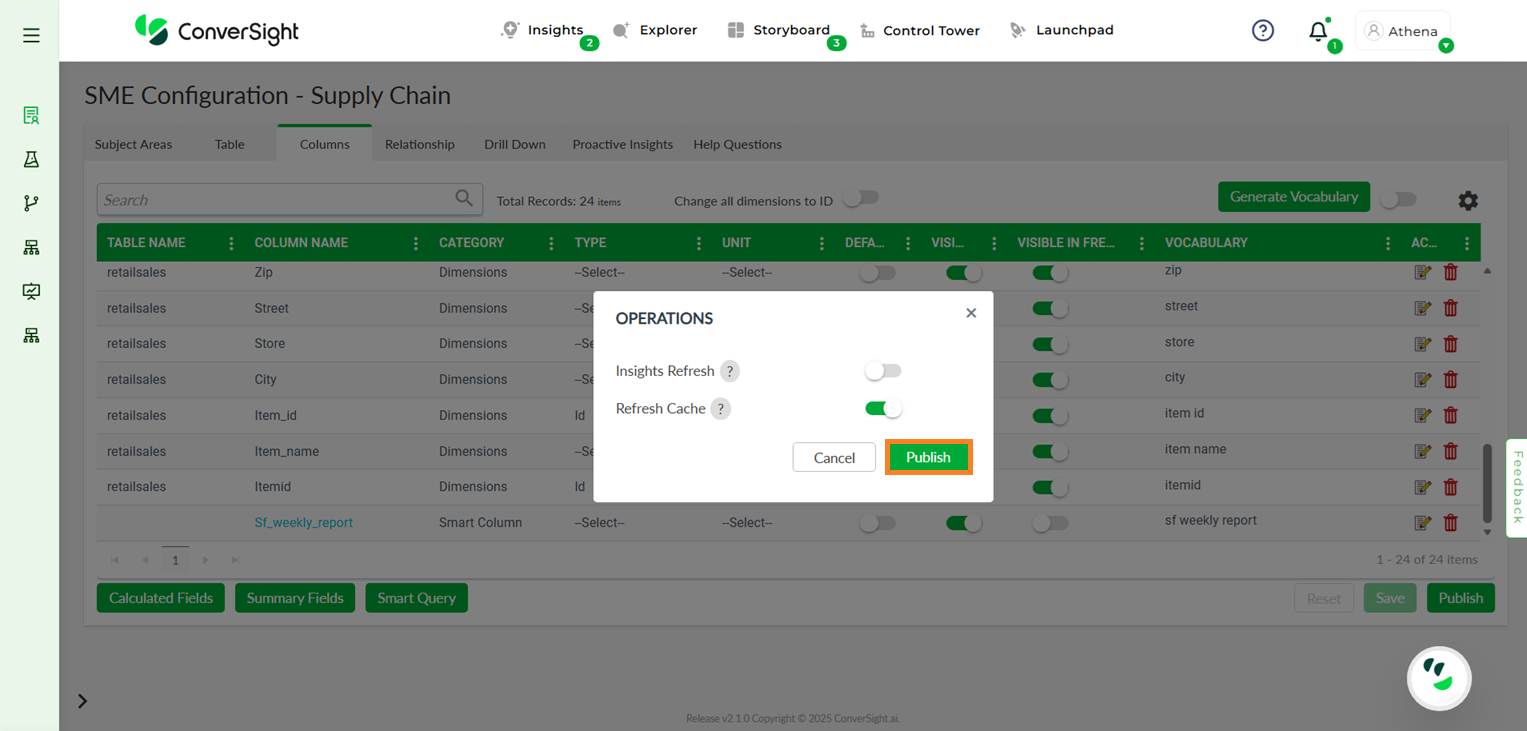Viewport: 1527px width, 731px height.
Task: Open the notifications bell
Action: (1318, 31)
